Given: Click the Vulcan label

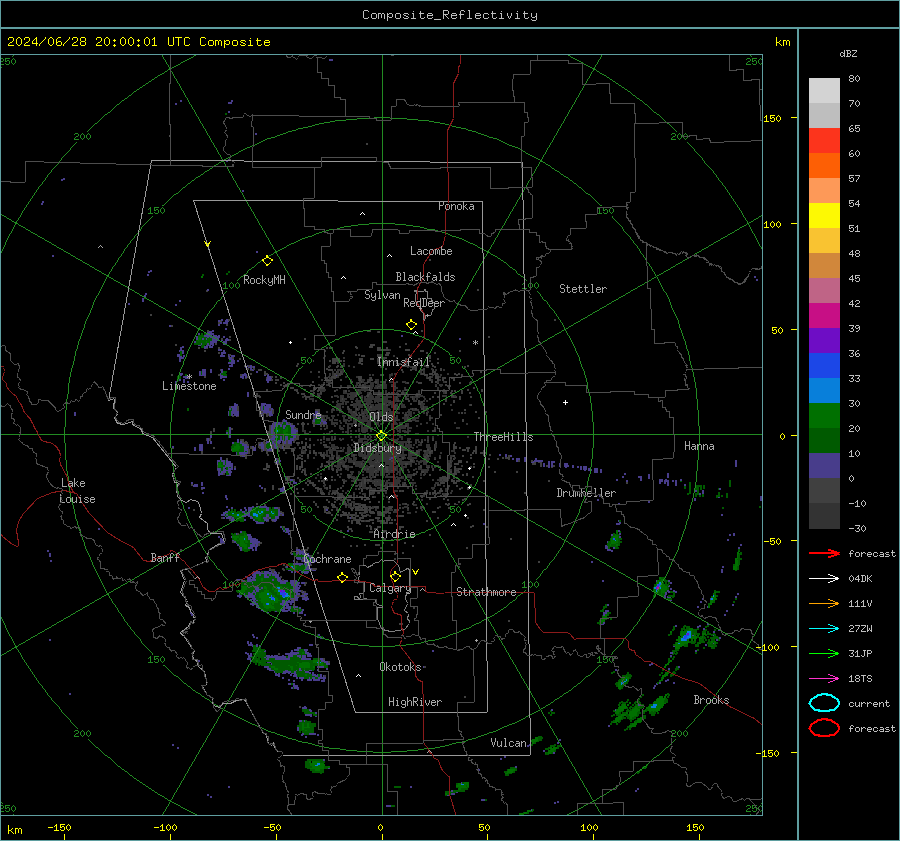Looking at the screenshot, I should click(x=509, y=743).
